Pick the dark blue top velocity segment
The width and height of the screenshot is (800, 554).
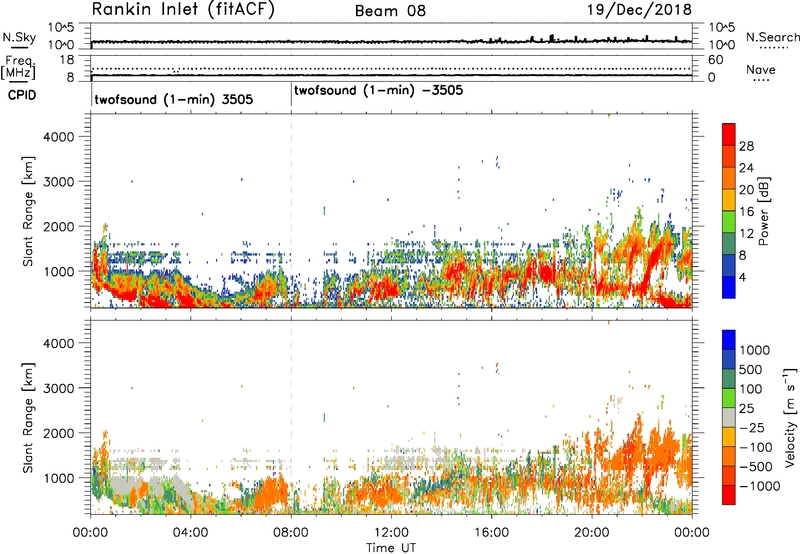point(729,340)
